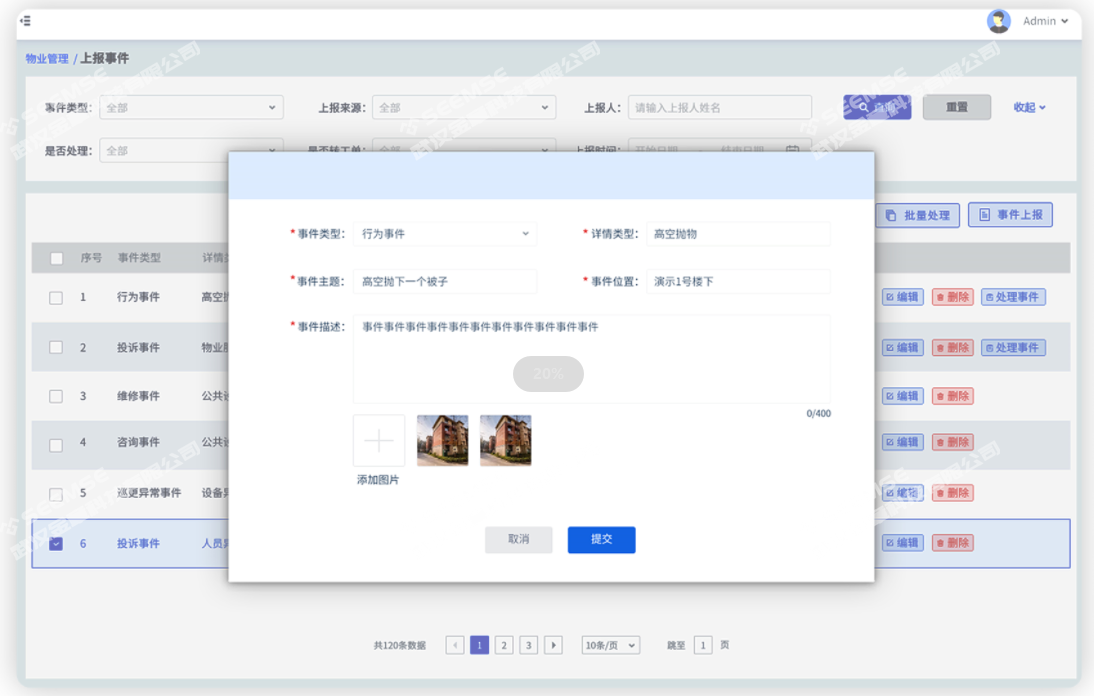Screen dimensions: 1094x696
Task: Click row 5 text 巡更异常事件
Action: [149, 493]
